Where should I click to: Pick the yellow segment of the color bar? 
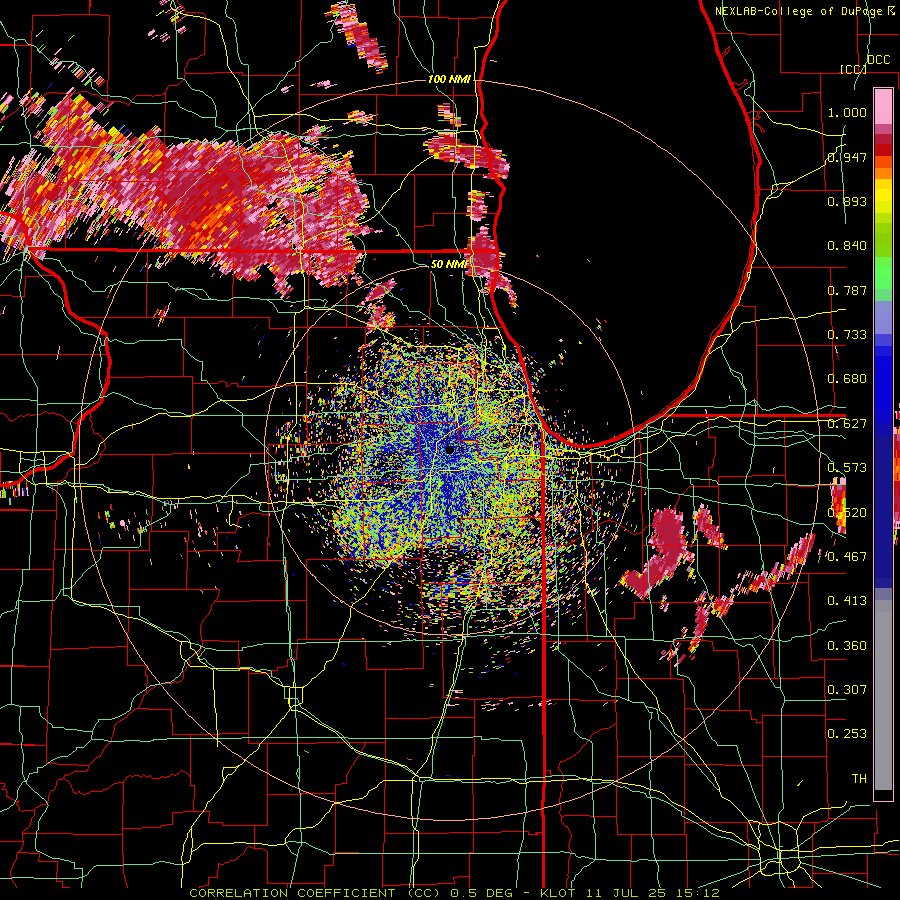point(883,198)
